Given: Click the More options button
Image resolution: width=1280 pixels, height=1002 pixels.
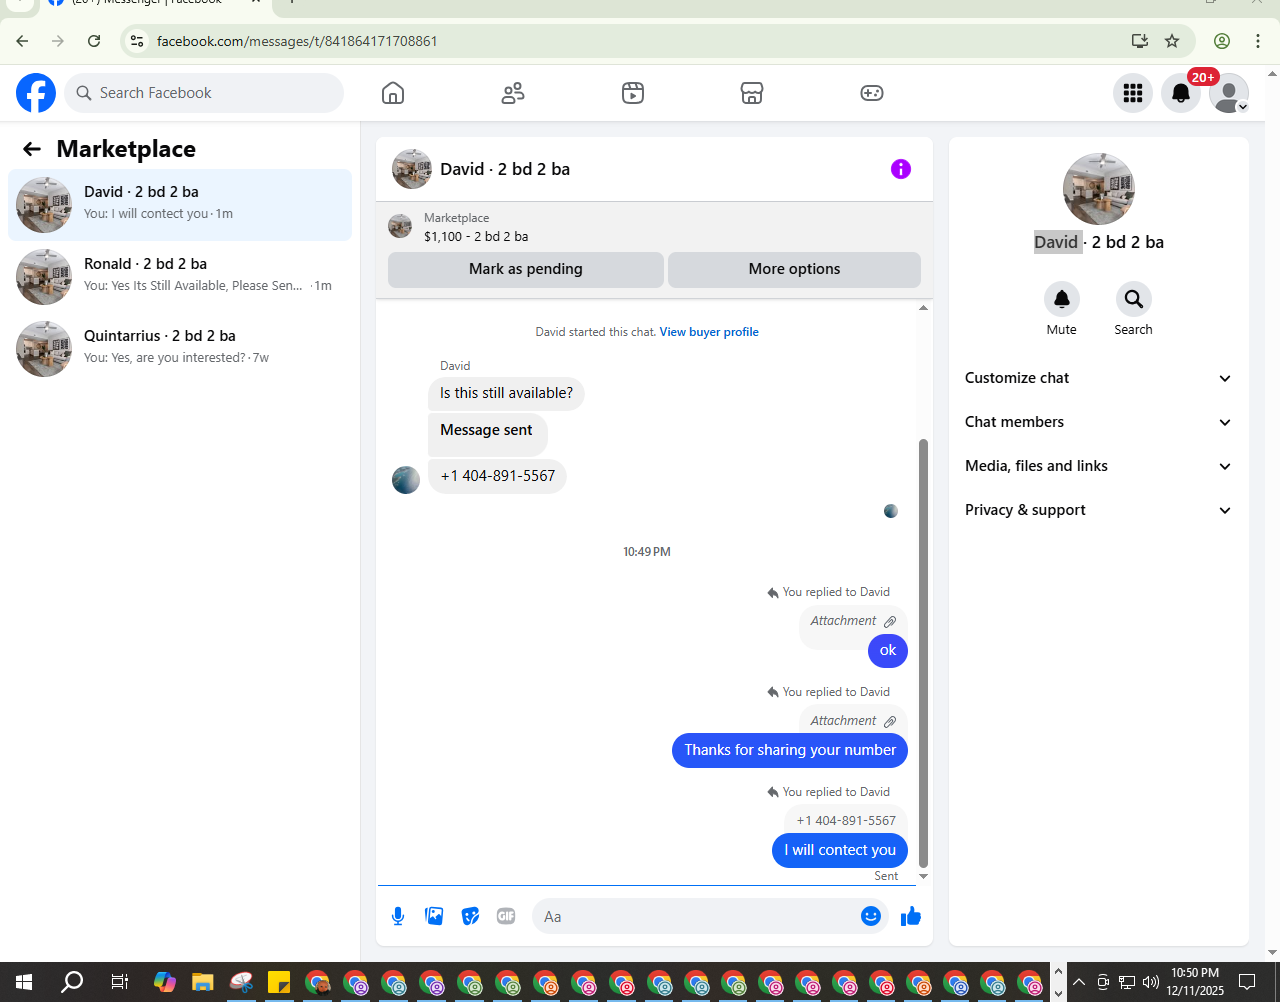Looking at the screenshot, I should (794, 269).
